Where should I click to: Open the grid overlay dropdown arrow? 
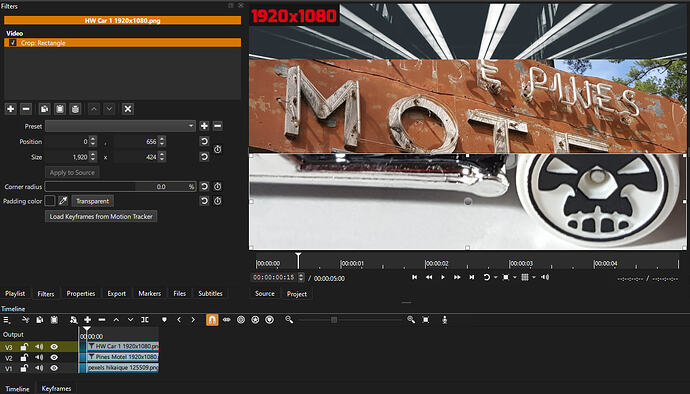534,277
